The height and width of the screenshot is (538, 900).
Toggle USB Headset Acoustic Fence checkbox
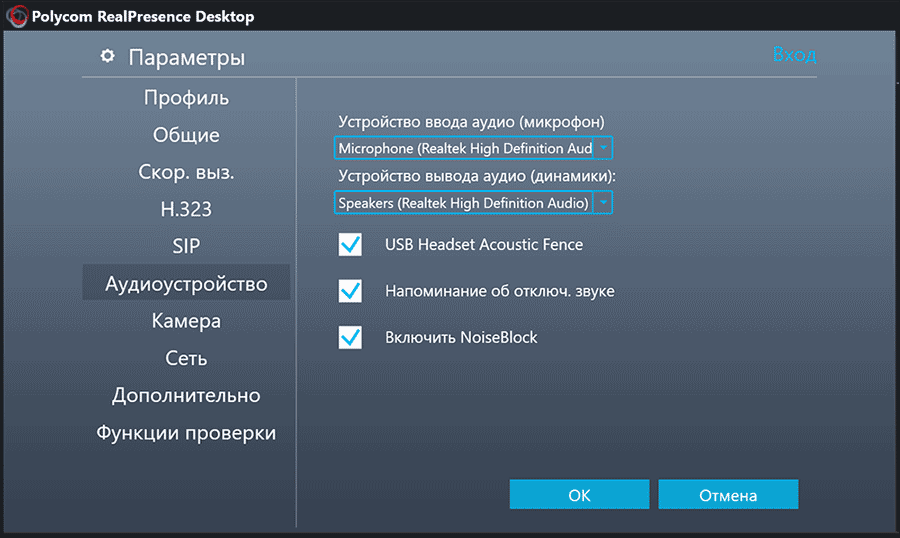[350, 245]
